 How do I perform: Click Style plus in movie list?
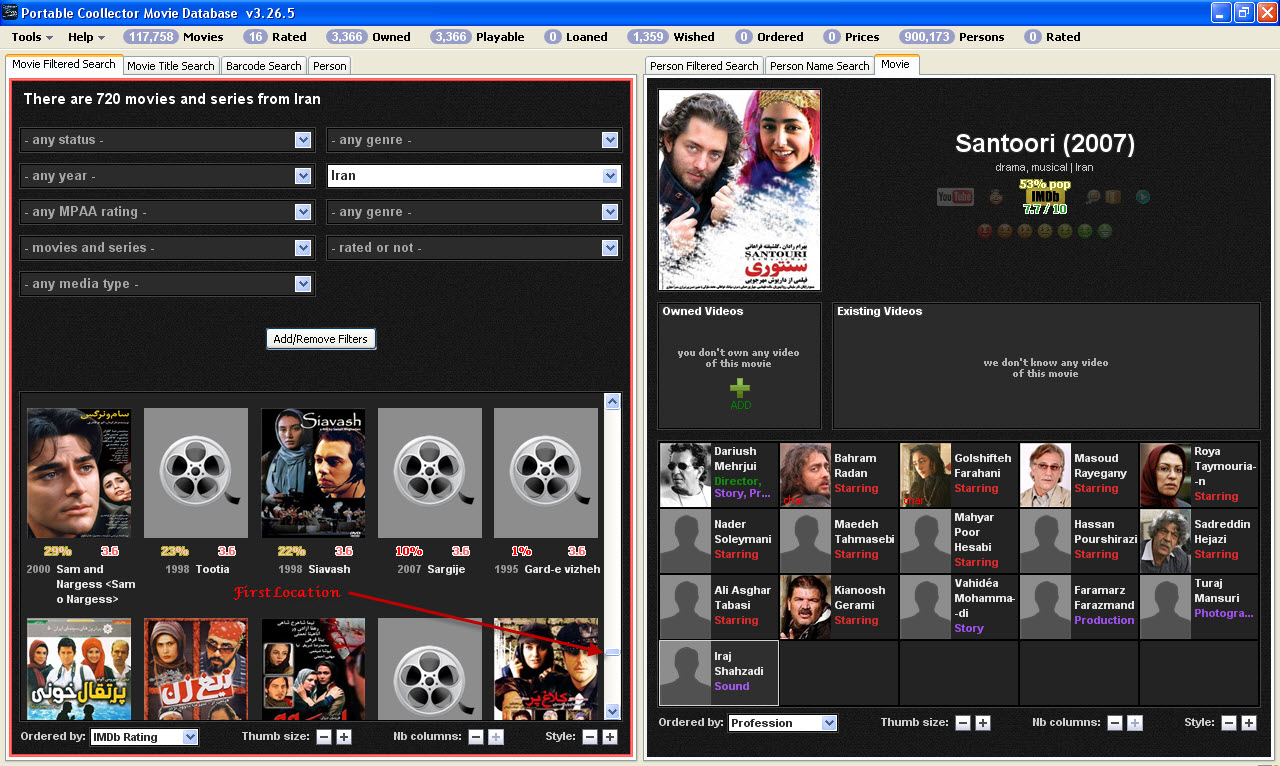[x=609, y=737]
